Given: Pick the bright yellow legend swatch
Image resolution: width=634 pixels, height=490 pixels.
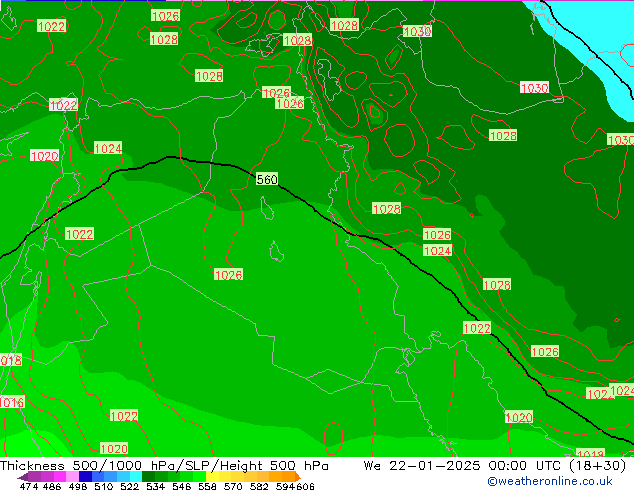Looking at the screenshot, I should [x=212, y=476].
